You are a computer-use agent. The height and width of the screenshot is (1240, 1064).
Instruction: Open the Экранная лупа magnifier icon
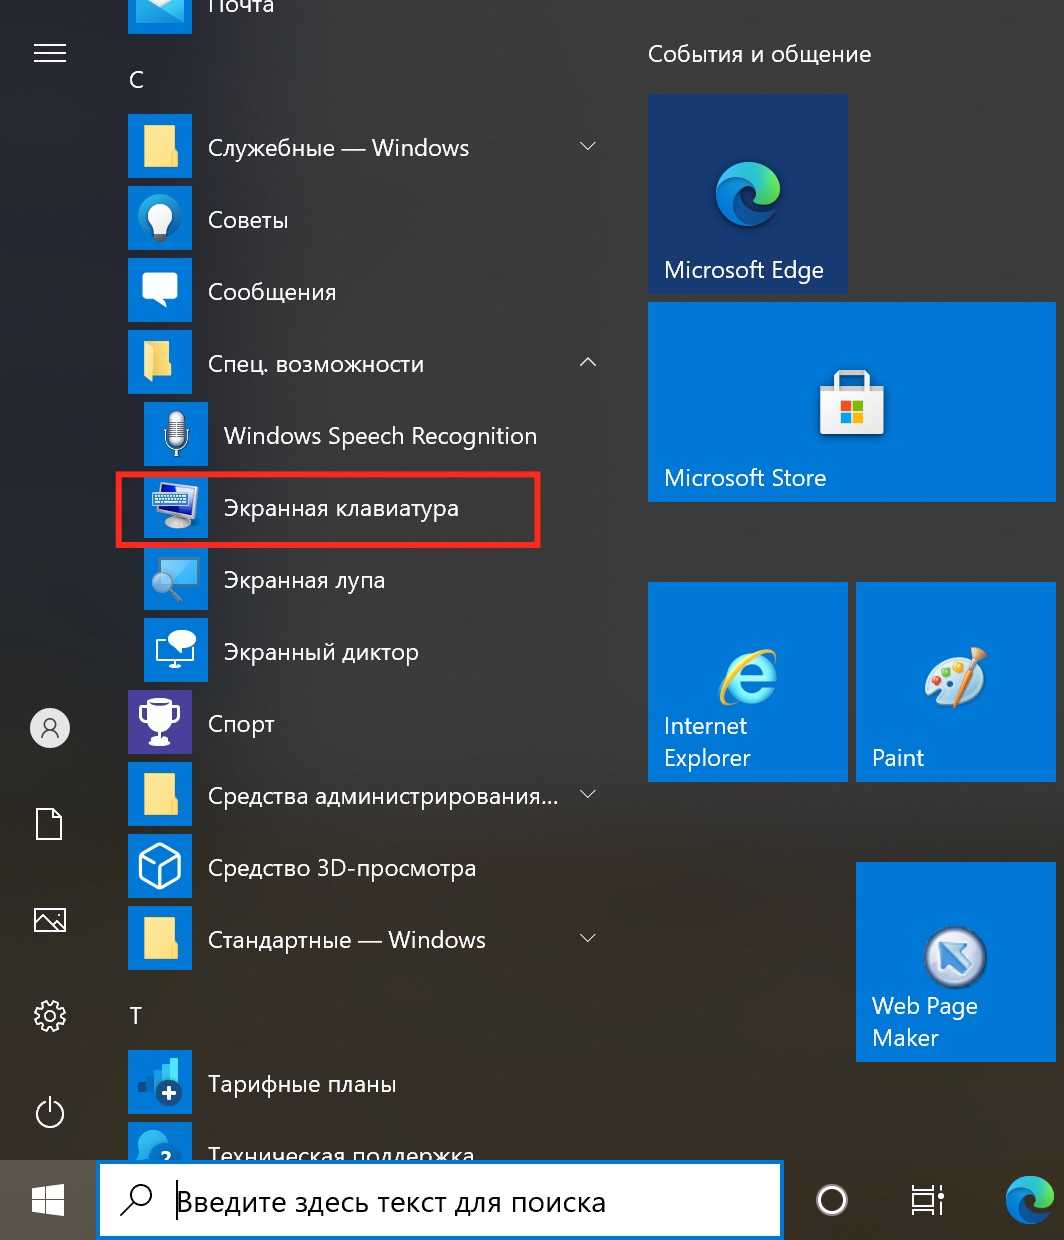click(176, 579)
